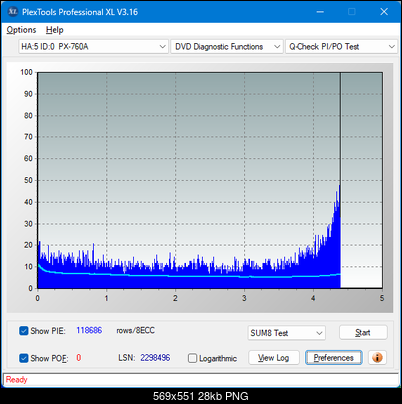The image size is (402, 404).
Task: Expand the Q-Check PI/PO Test dropdown
Action: click(341, 47)
